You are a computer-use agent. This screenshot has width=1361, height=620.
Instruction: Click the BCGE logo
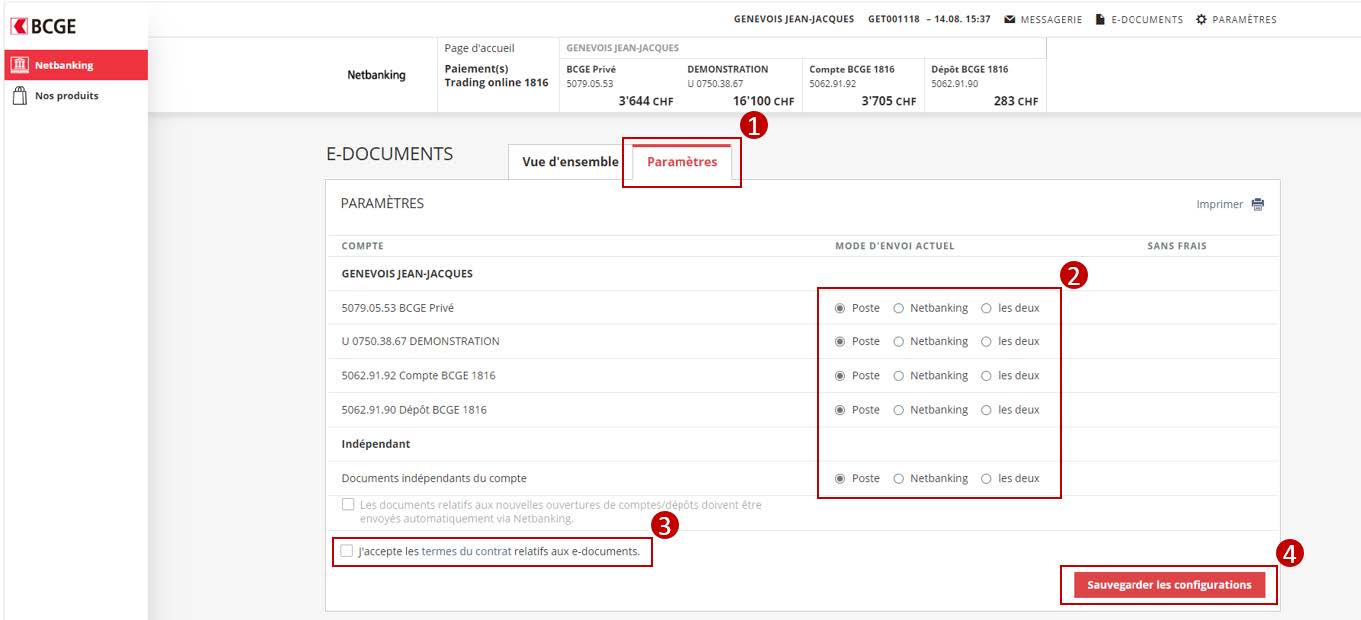point(43,26)
